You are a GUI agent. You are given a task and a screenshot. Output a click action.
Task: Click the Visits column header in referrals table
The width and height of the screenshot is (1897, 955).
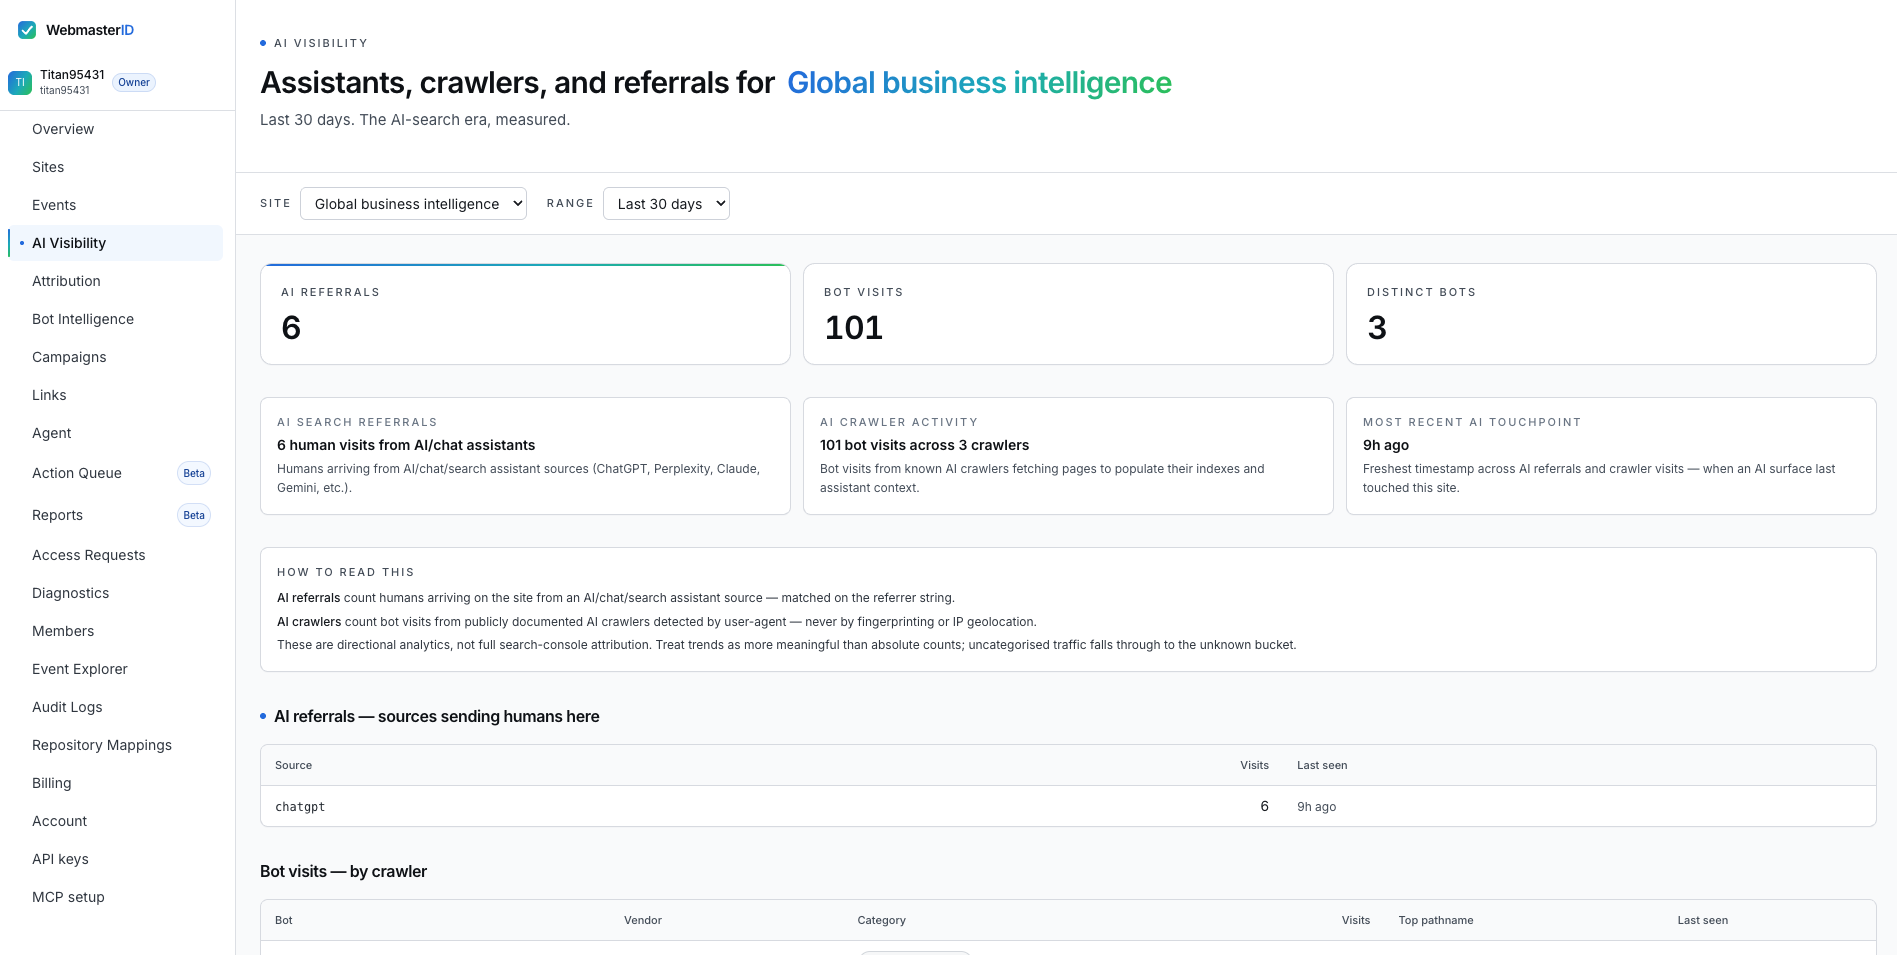pyautogui.click(x=1254, y=765)
